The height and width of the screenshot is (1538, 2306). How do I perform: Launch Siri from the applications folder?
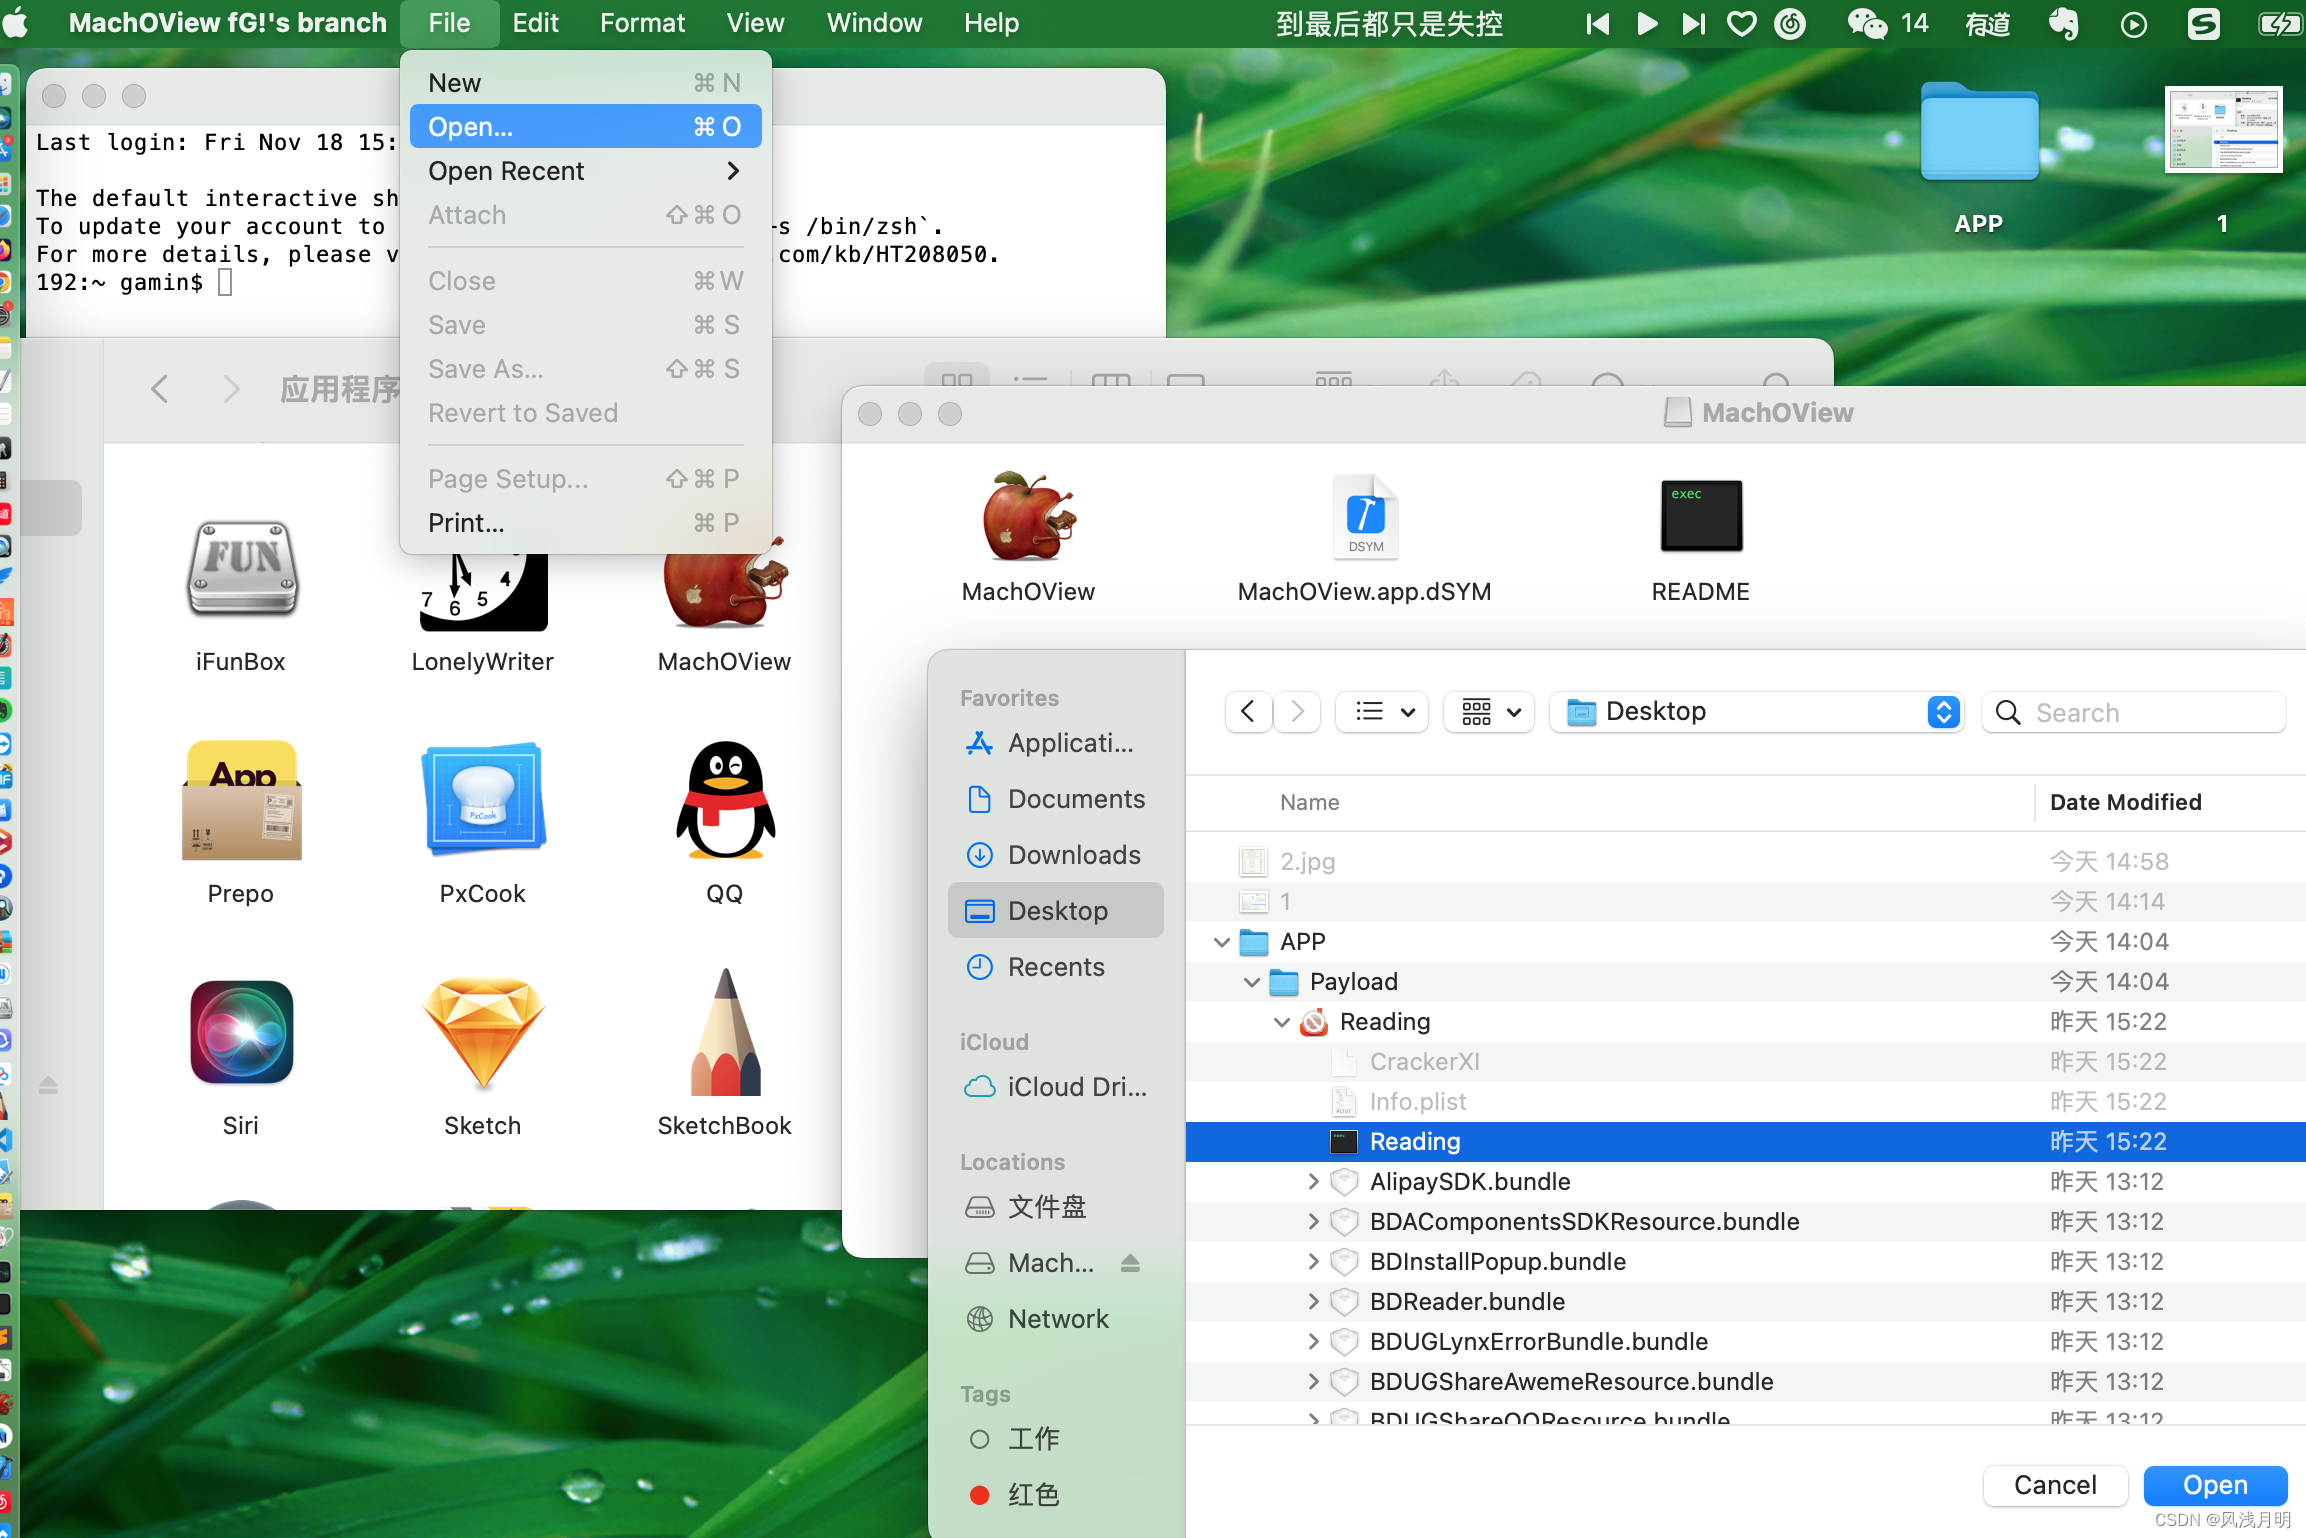[241, 1032]
